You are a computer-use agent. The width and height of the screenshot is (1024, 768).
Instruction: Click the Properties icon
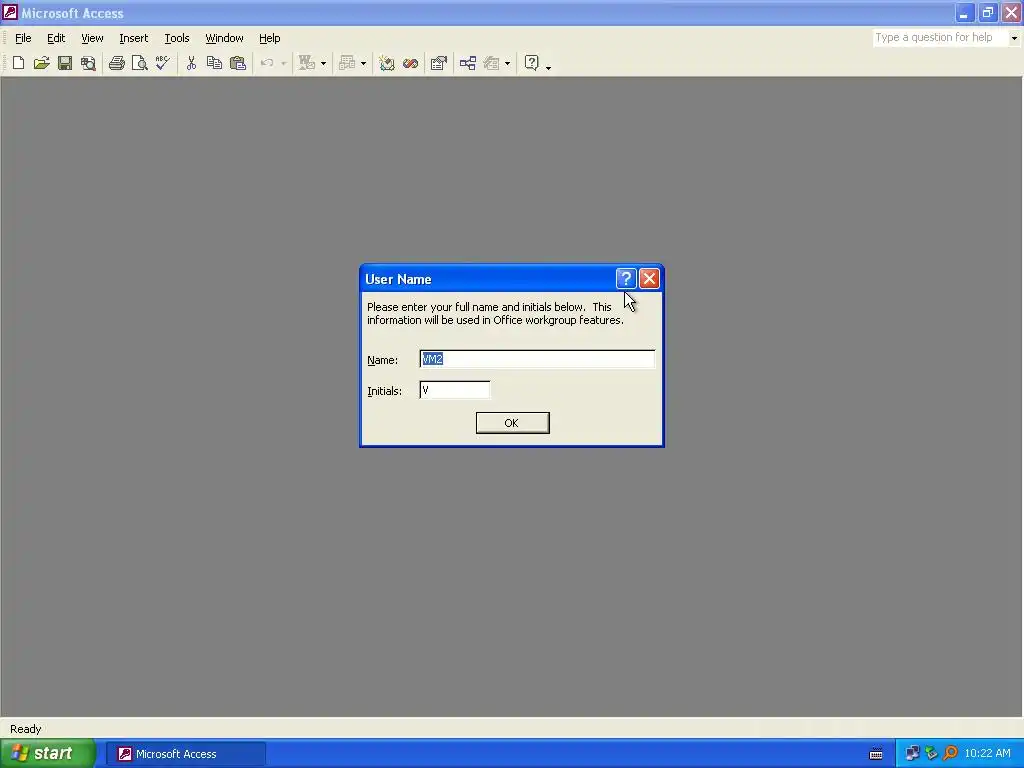[x=439, y=63]
